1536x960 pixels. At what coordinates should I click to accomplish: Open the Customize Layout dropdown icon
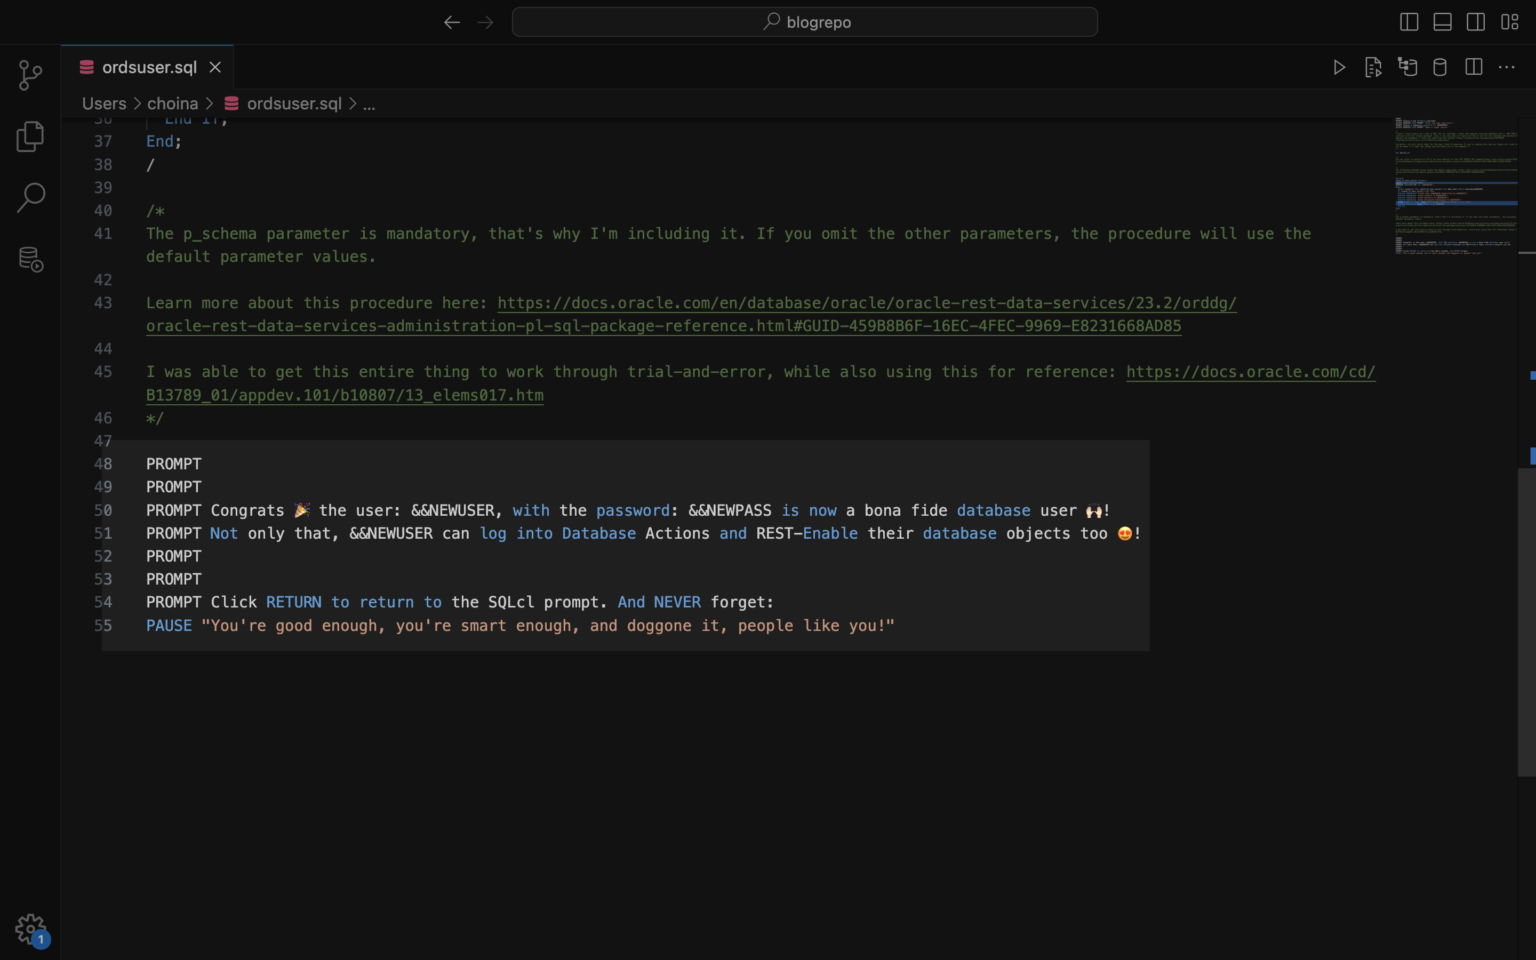(1509, 21)
